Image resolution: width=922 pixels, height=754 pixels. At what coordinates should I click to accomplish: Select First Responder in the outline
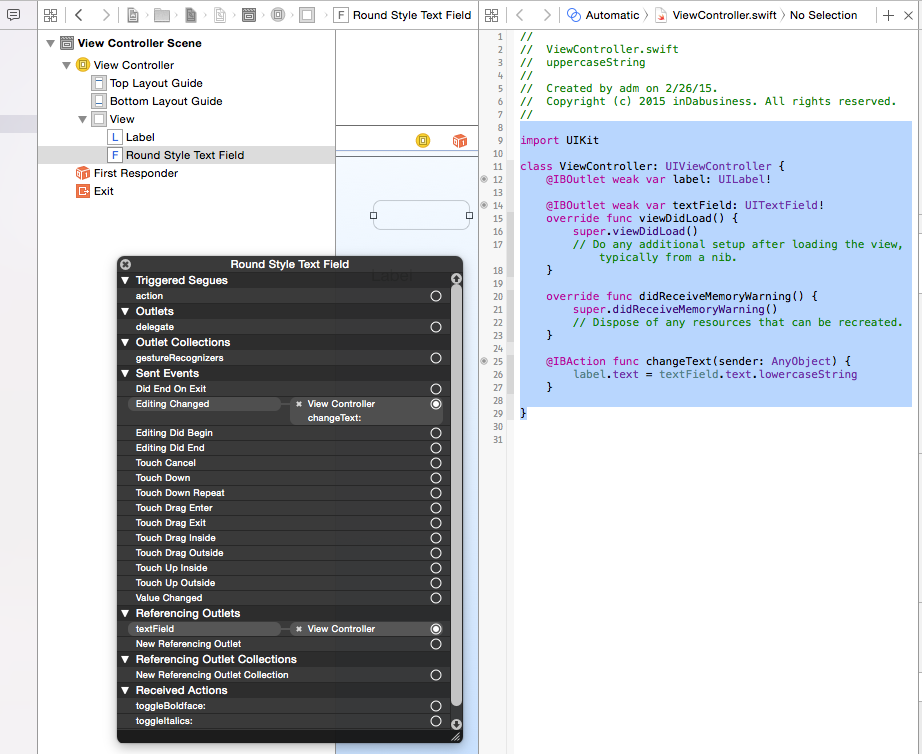[x=135, y=173]
